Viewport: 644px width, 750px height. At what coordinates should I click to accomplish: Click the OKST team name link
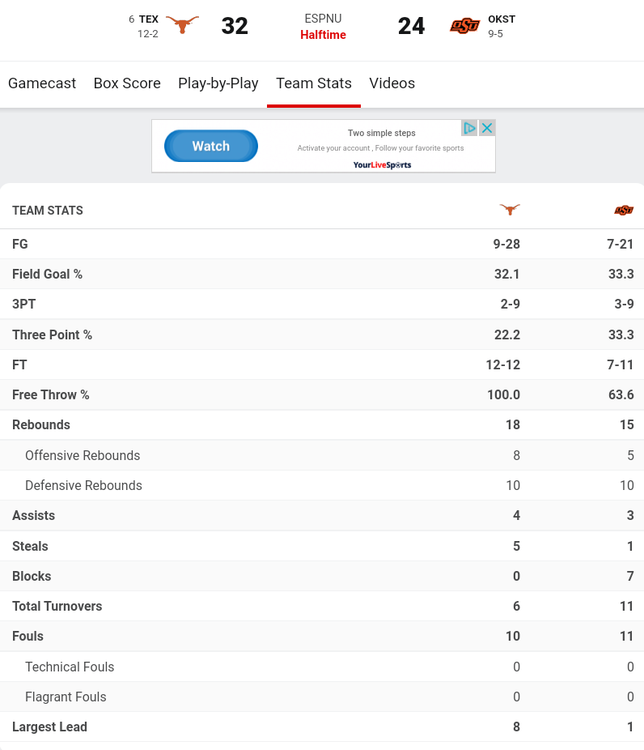tap(502, 19)
